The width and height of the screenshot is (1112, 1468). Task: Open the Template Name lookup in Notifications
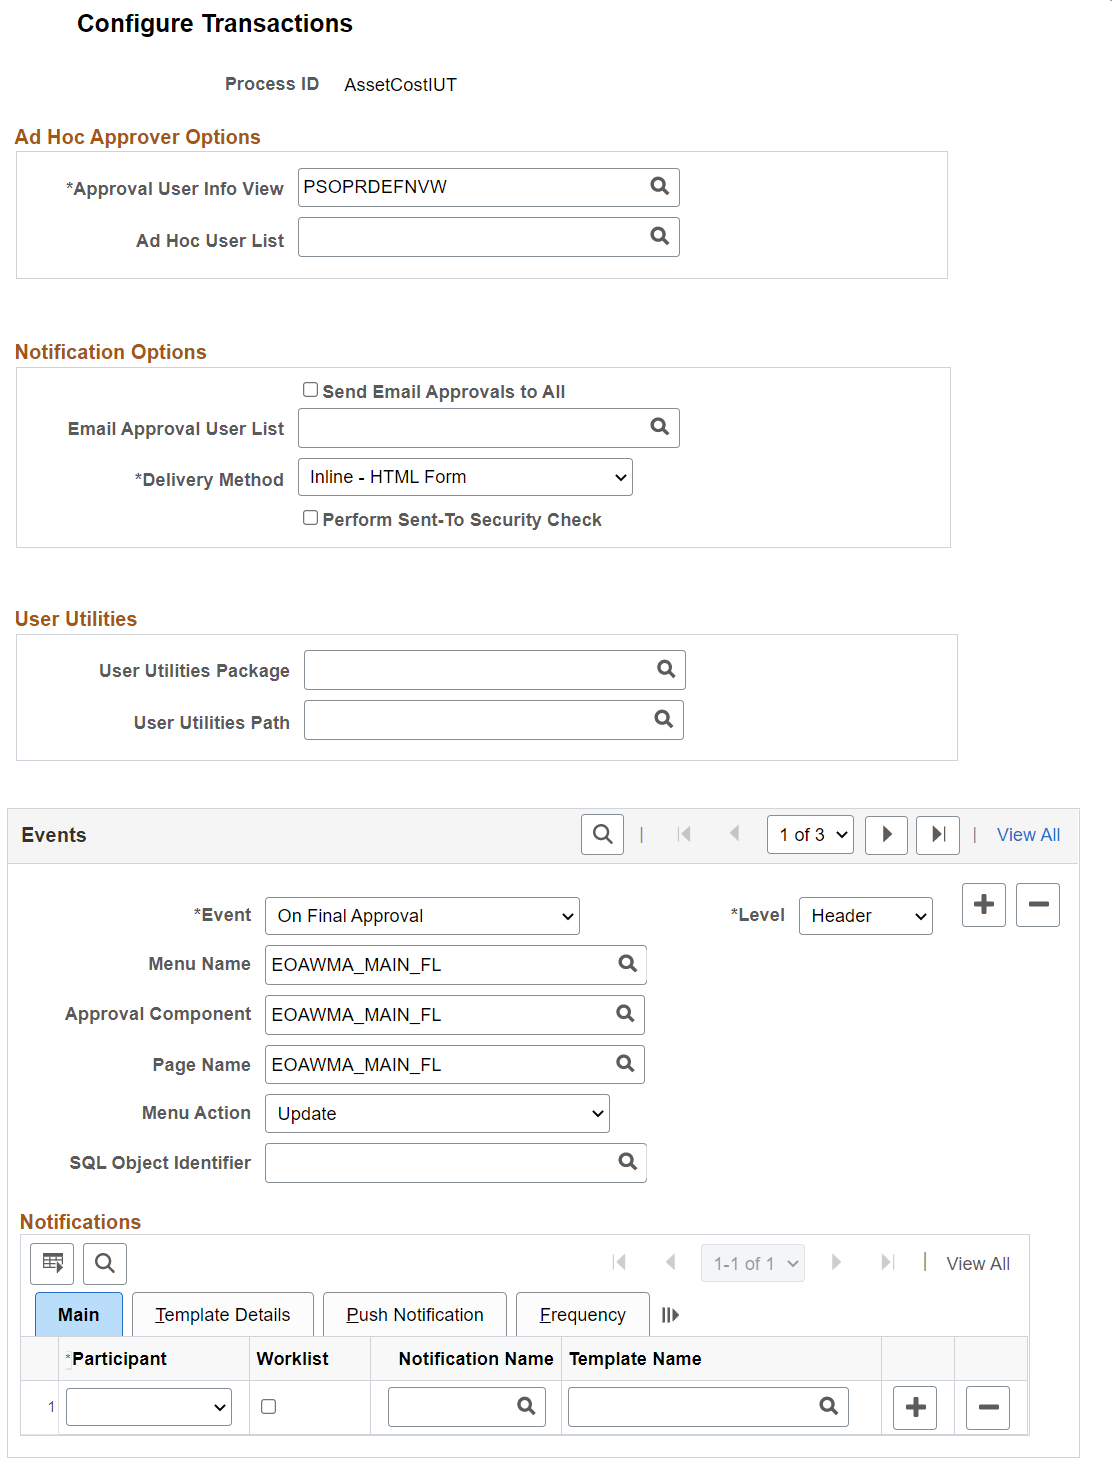828,1406
